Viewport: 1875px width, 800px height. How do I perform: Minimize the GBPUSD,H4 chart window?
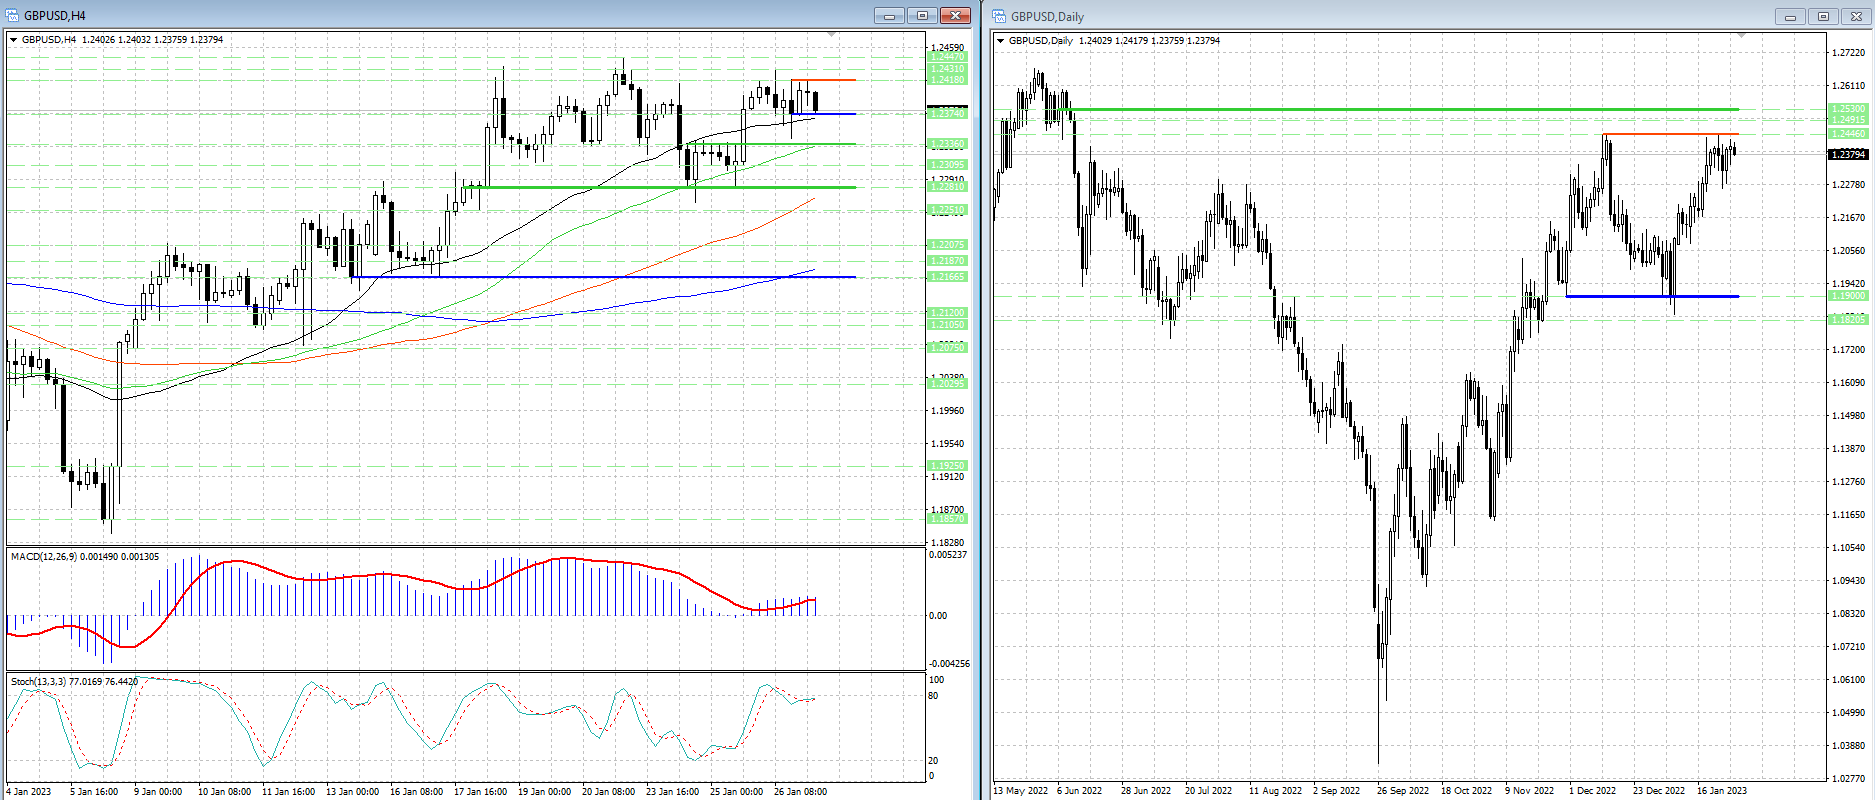[x=888, y=15]
